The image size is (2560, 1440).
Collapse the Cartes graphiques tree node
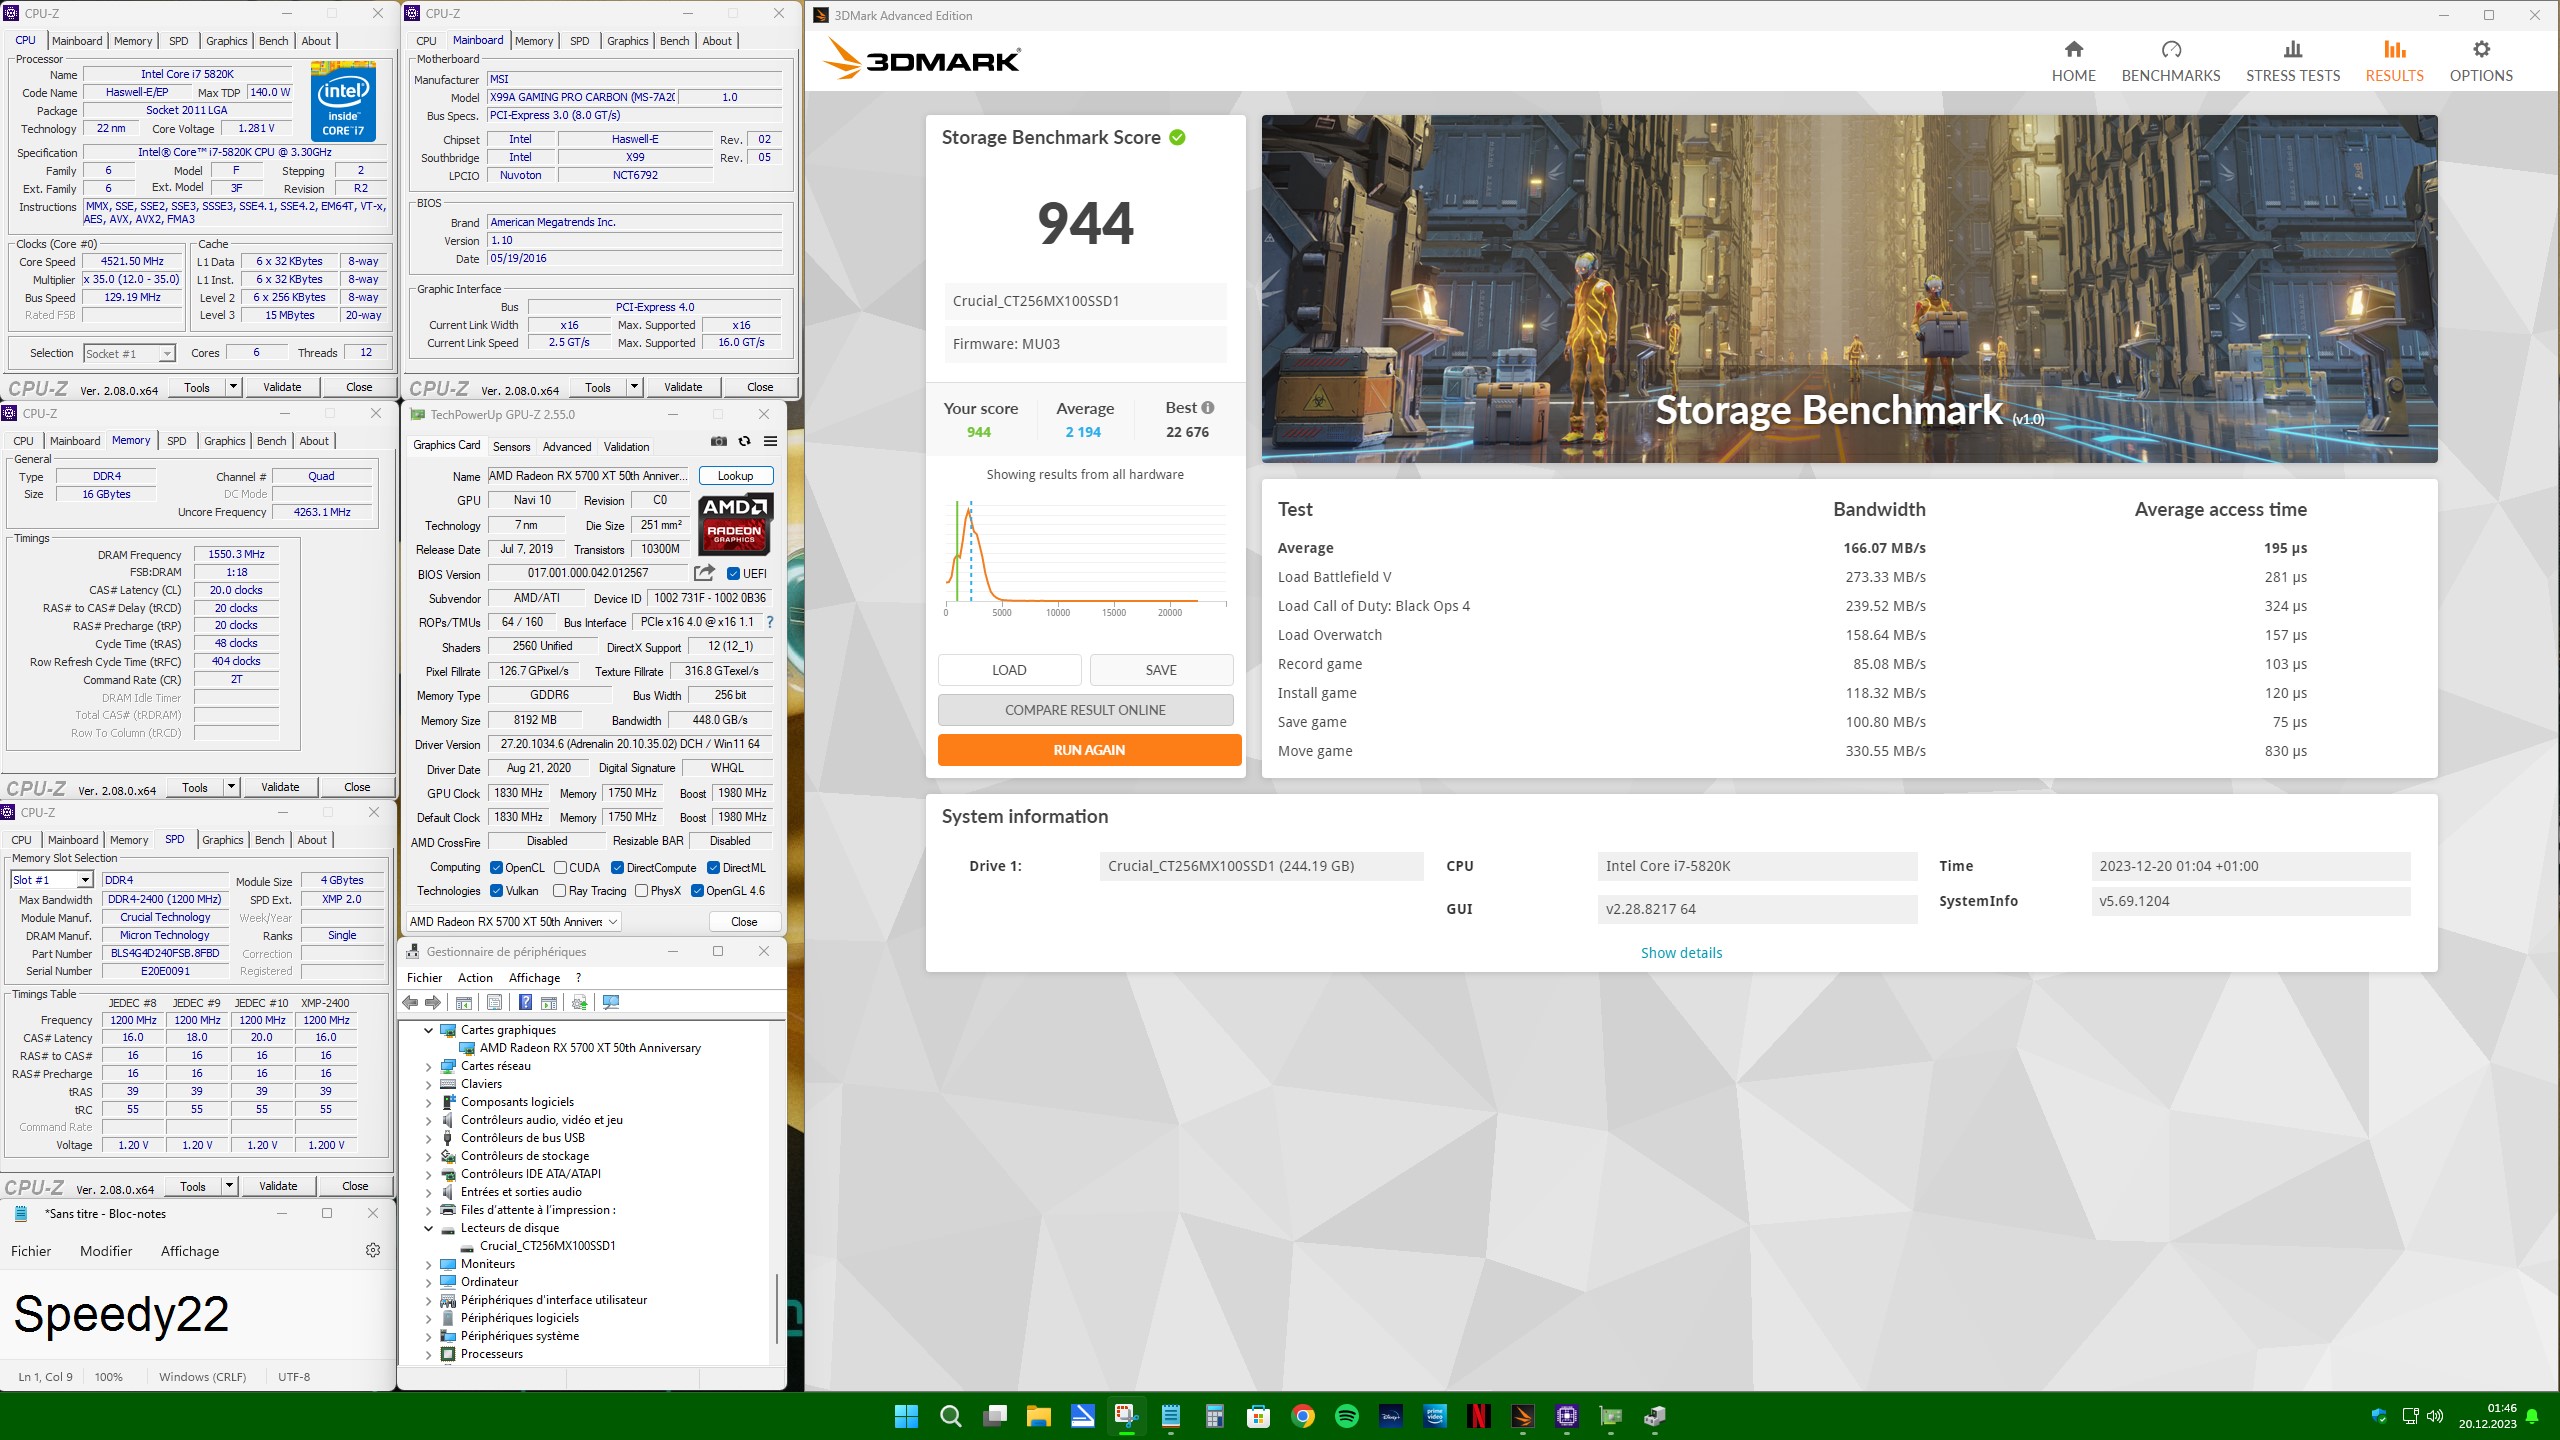[x=428, y=1030]
